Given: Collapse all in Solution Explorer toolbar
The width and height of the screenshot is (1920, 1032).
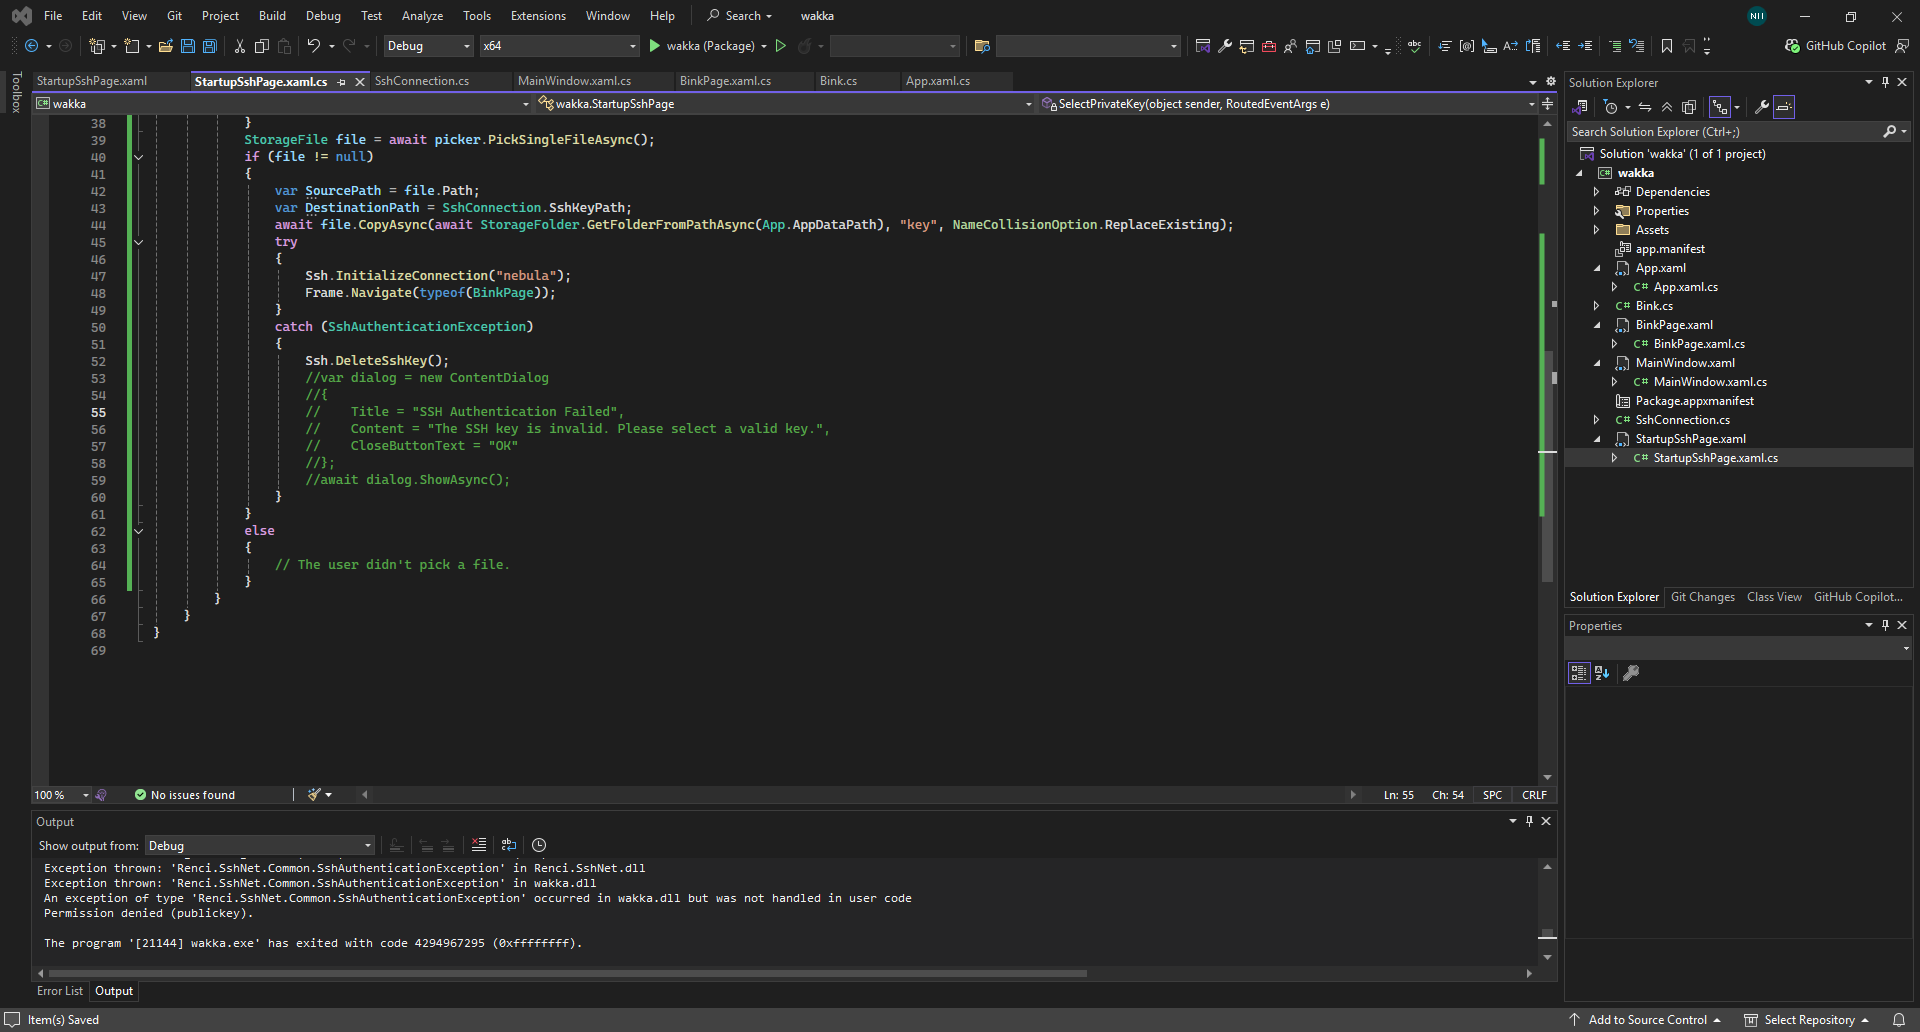Looking at the screenshot, I should pyautogui.click(x=1667, y=107).
